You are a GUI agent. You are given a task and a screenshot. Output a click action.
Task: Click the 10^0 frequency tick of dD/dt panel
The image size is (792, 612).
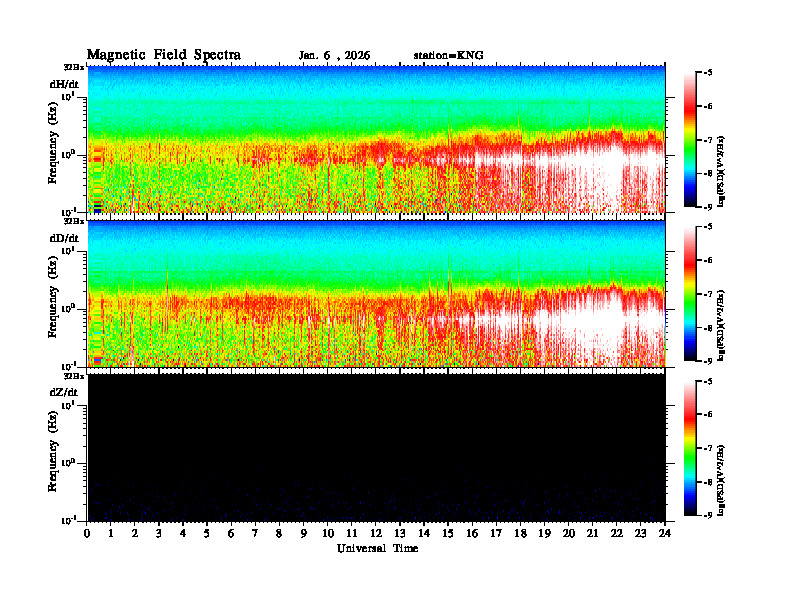pos(68,308)
